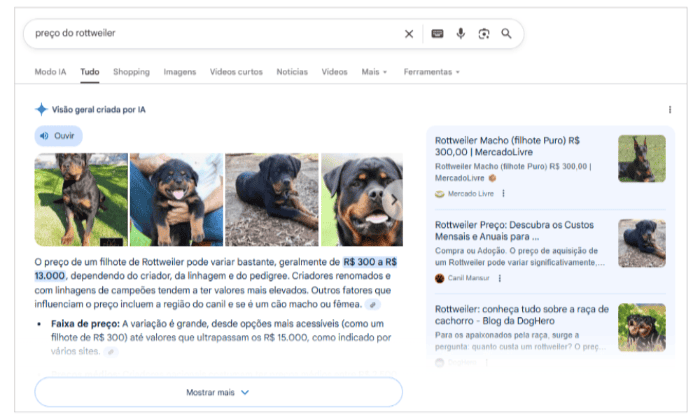Click the Mercado Livre source favicon
The height and width of the screenshot is (420, 700).
pyautogui.click(x=440, y=194)
